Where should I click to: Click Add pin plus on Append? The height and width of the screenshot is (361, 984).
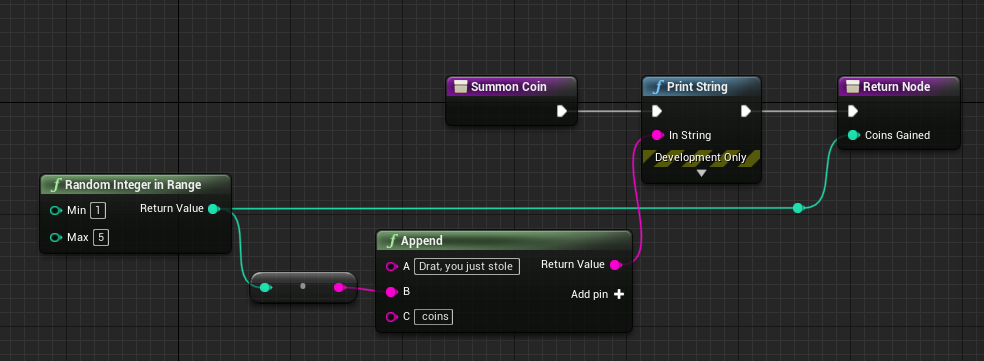pos(619,294)
